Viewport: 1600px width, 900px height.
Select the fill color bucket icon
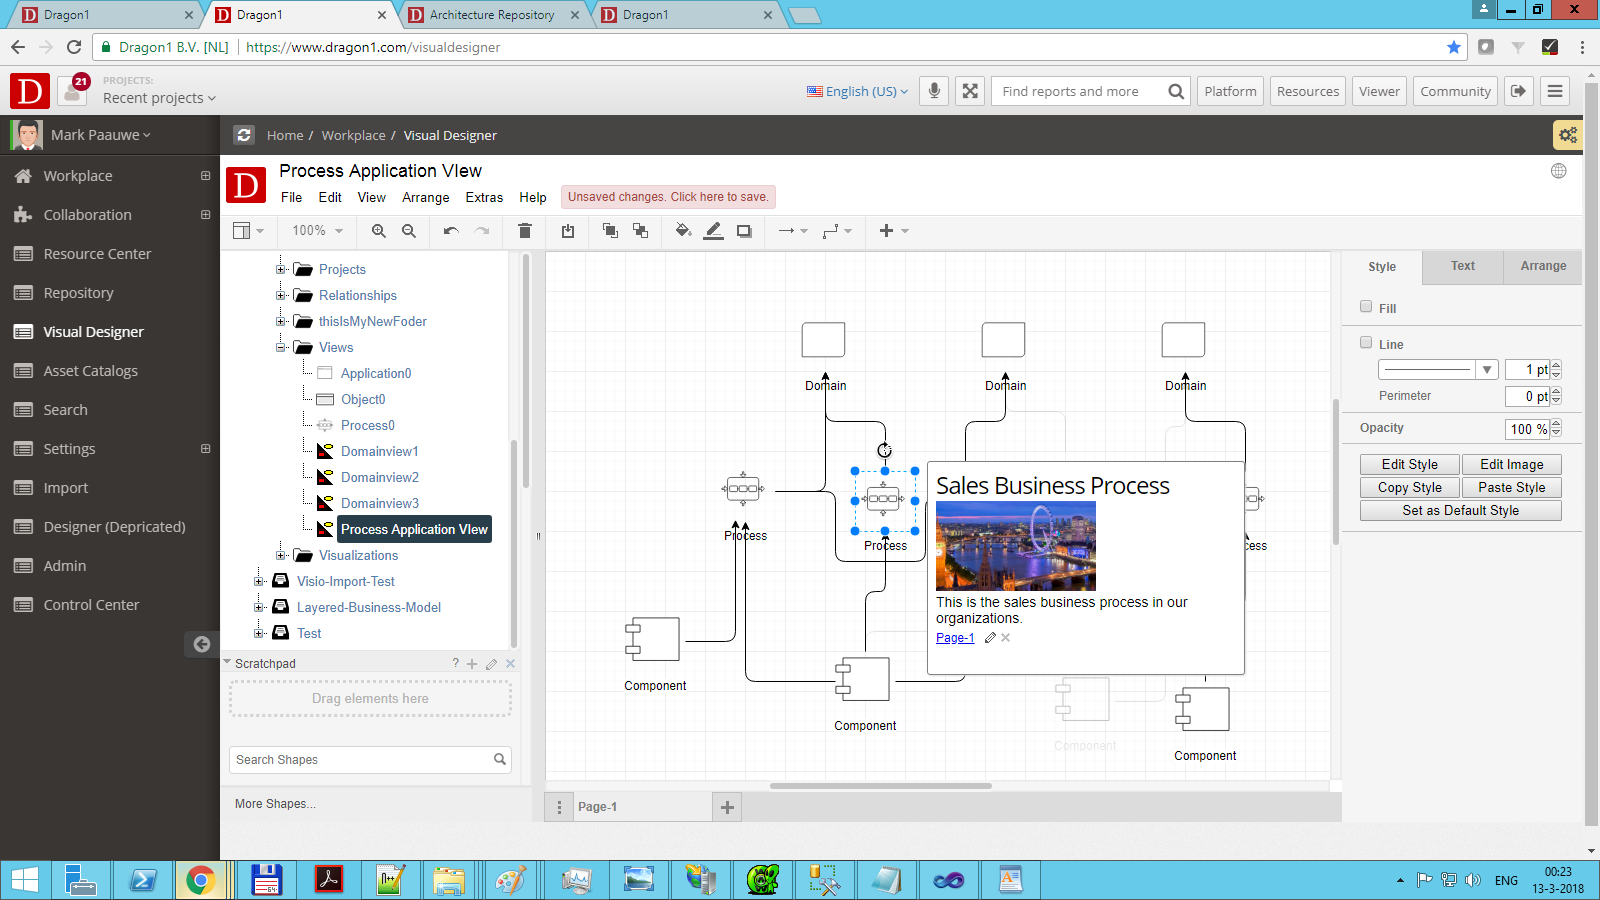(683, 231)
